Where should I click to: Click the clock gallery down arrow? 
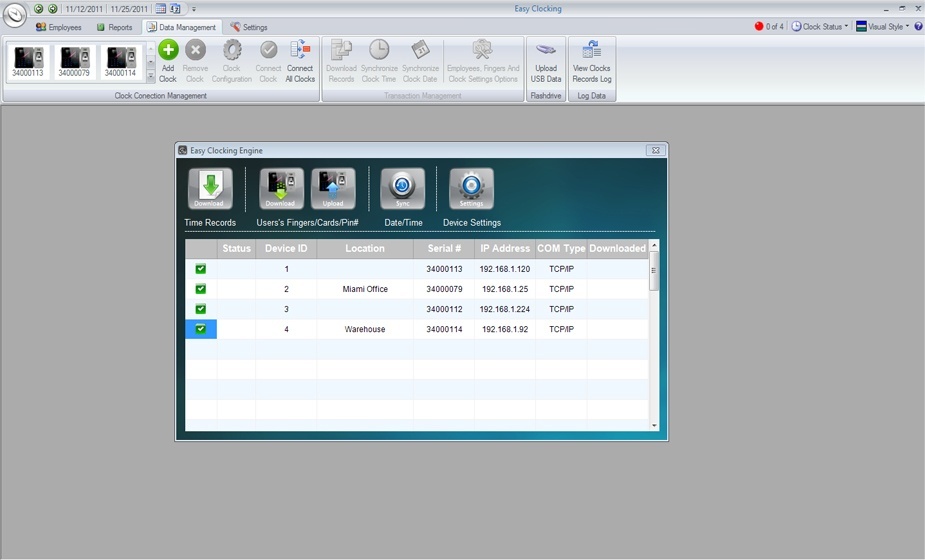(x=150, y=61)
